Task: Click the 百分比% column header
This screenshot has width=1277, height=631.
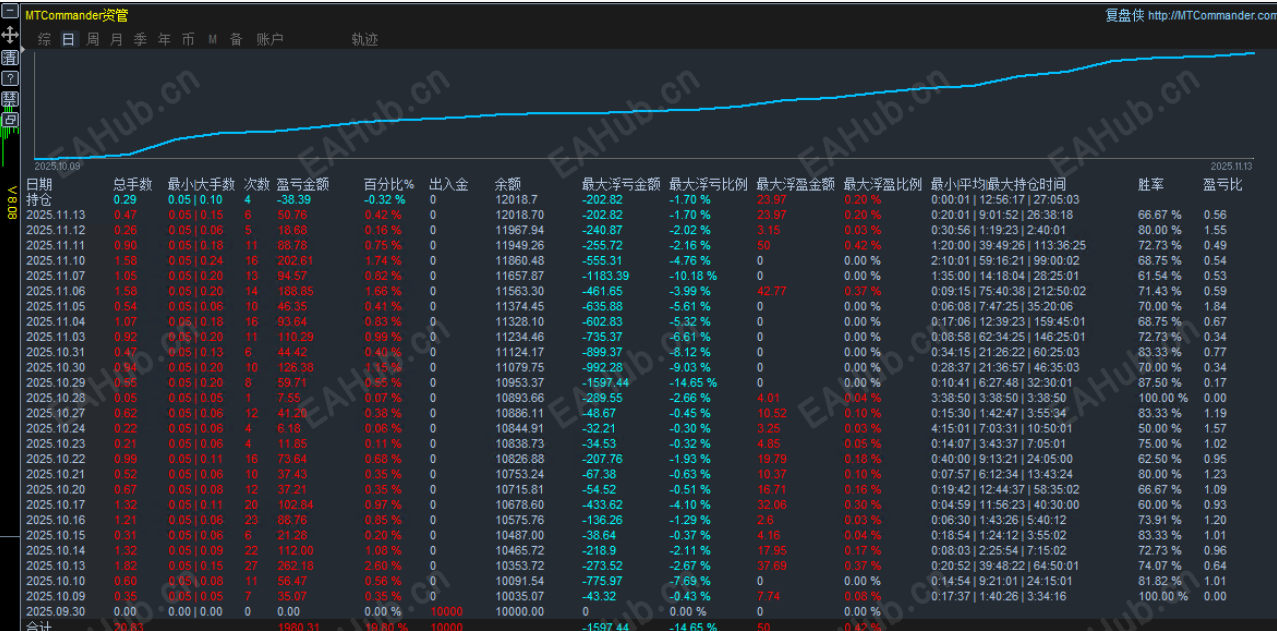Action: point(389,184)
